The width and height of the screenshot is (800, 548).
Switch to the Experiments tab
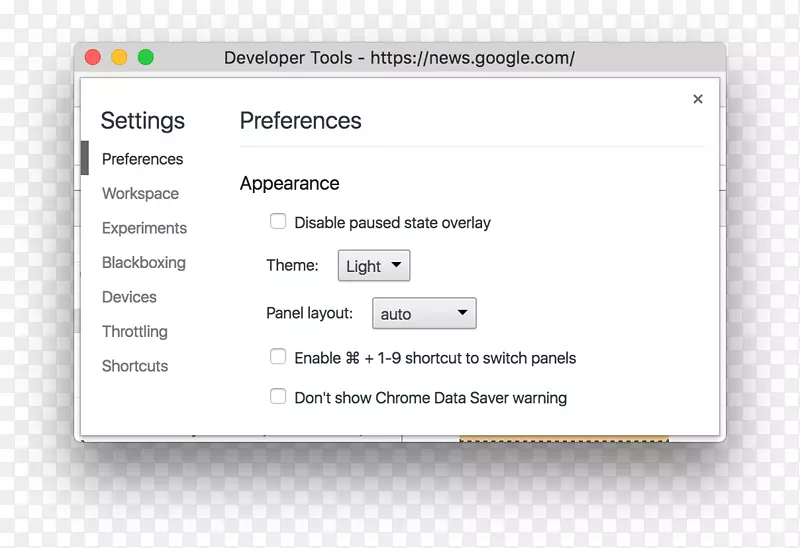pos(144,228)
